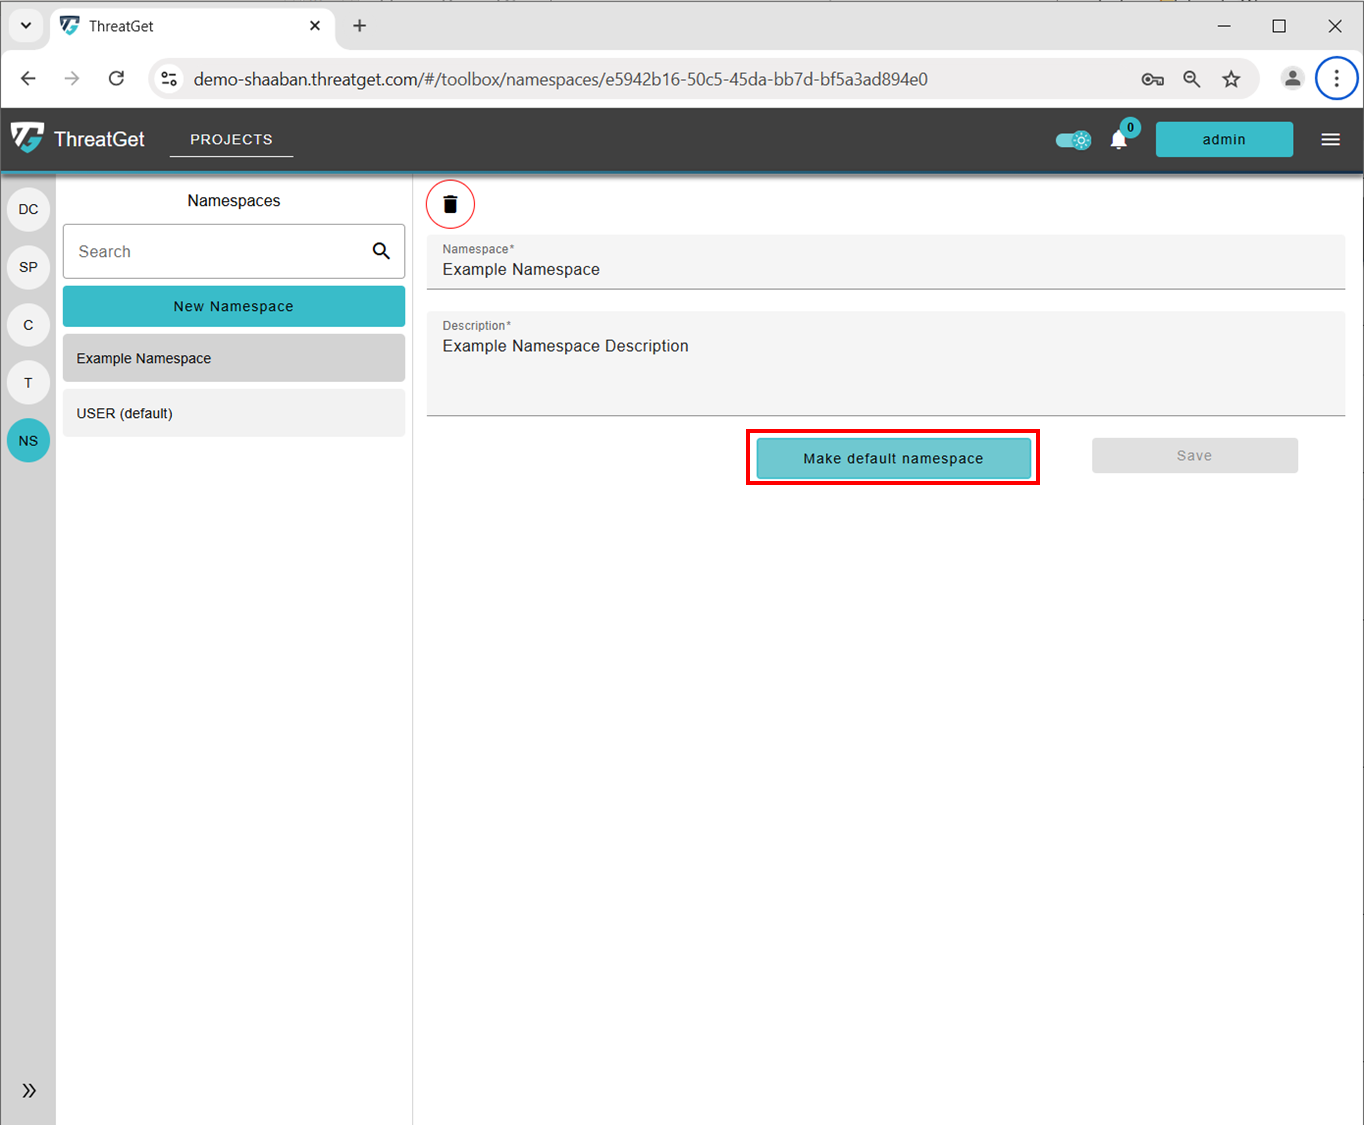The width and height of the screenshot is (1364, 1125).
Task: Select the NS namespaces icon in sidebar
Action: tap(28, 440)
